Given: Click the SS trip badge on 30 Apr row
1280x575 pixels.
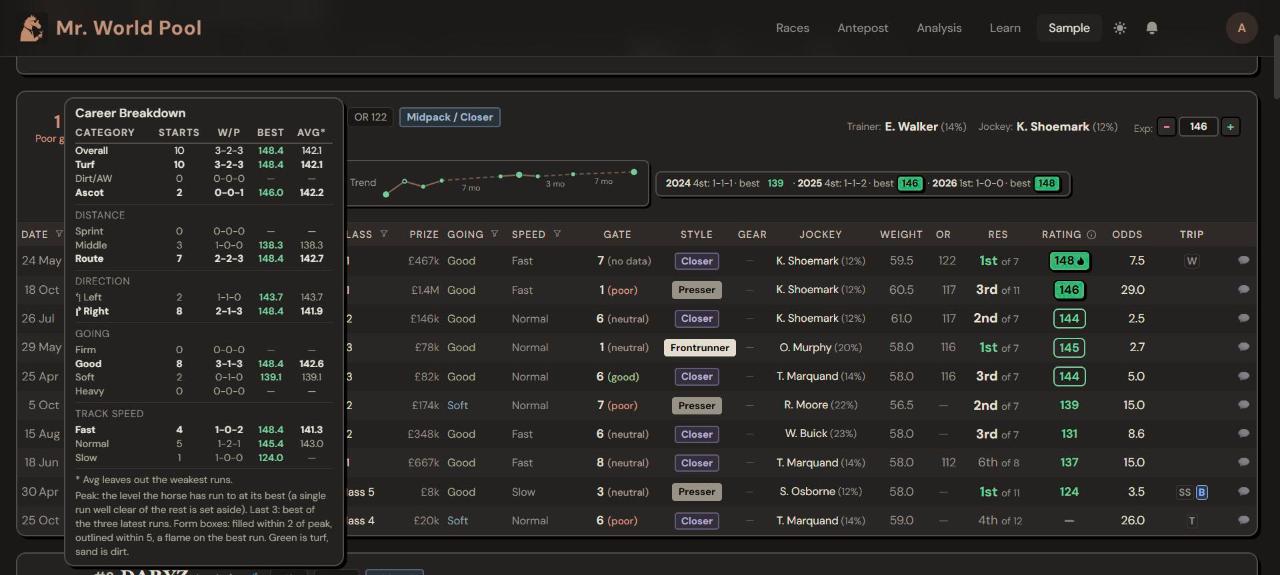Looking at the screenshot, I should pyautogui.click(x=1185, y=492).
